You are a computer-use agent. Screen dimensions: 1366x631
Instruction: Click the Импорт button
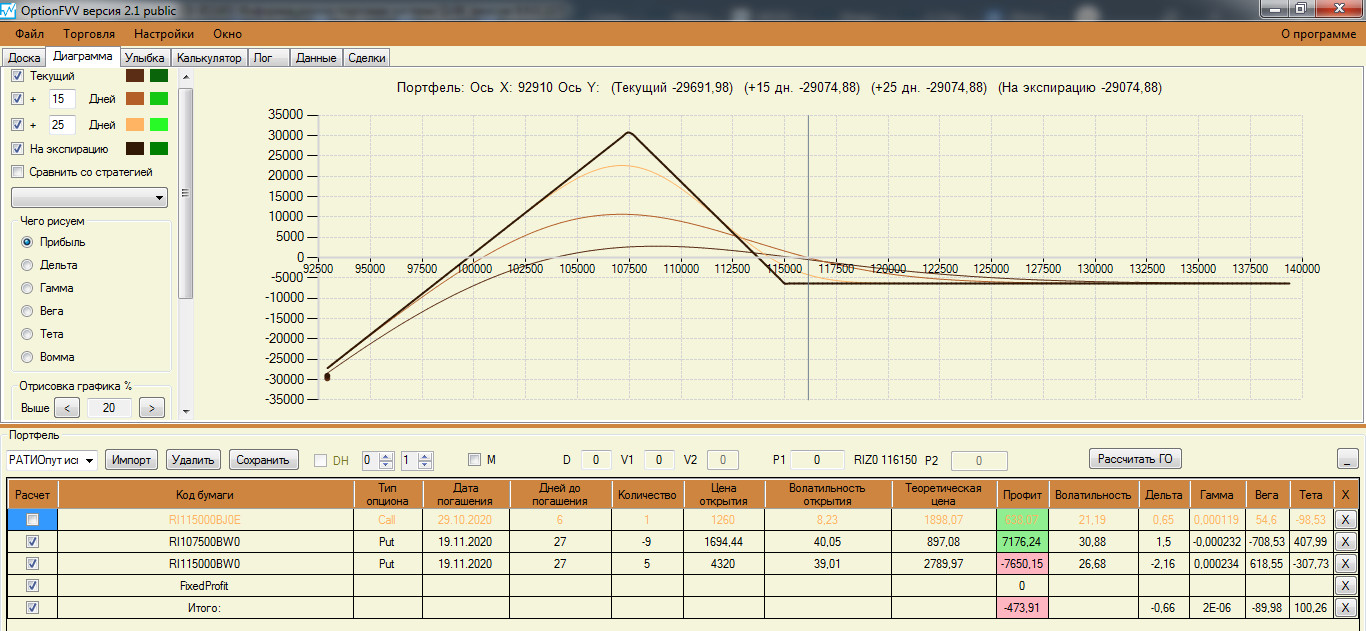coord(132,460)
